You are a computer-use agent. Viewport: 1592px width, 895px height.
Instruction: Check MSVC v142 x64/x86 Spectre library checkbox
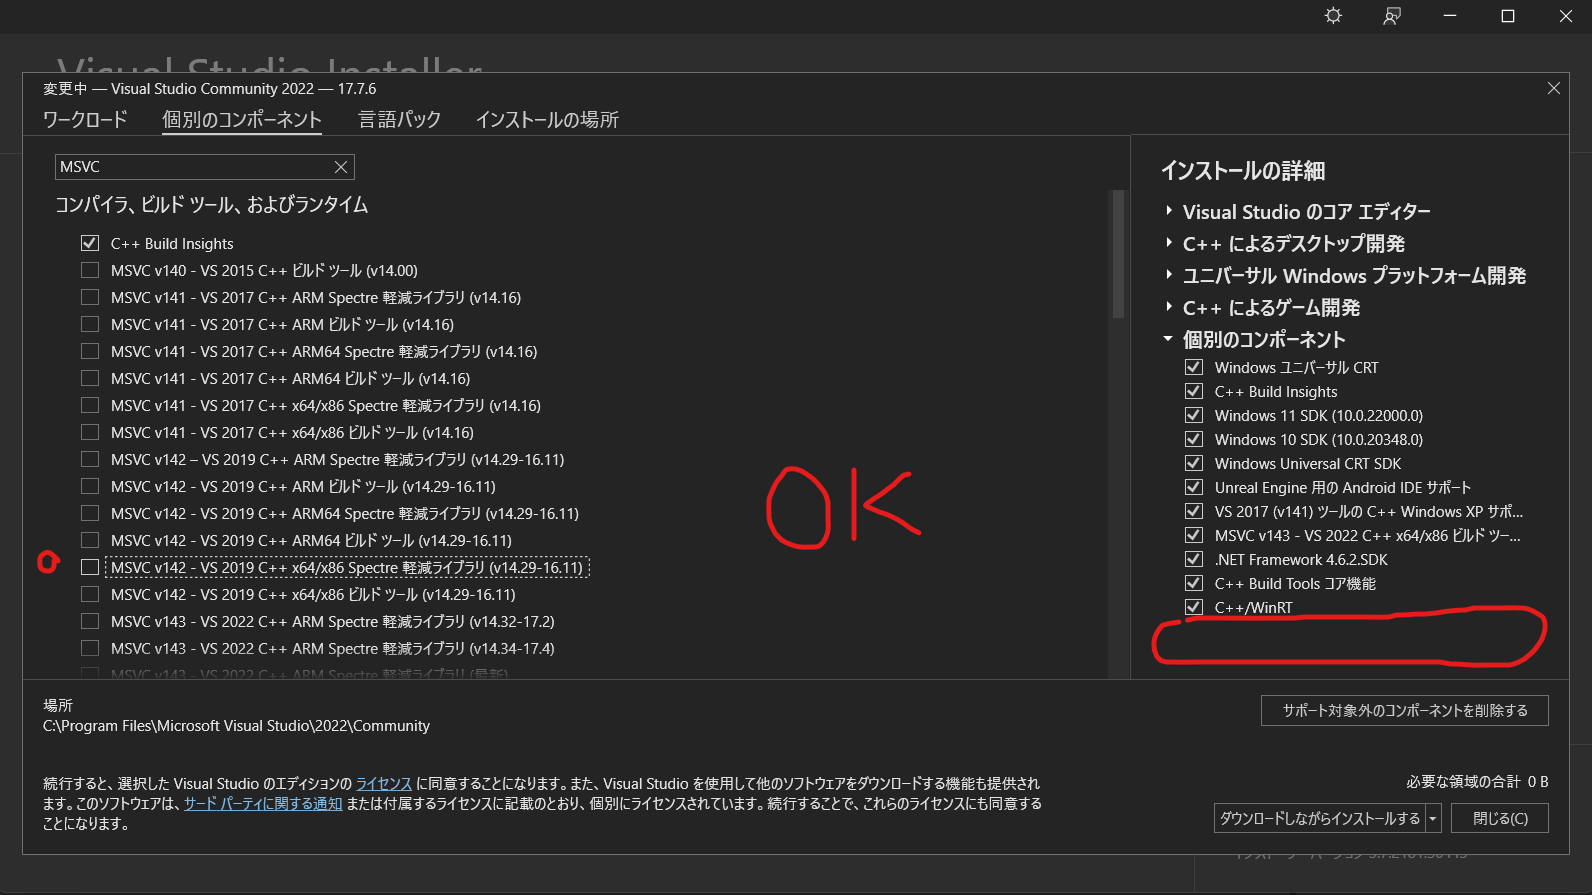click(x=90, y=567)
